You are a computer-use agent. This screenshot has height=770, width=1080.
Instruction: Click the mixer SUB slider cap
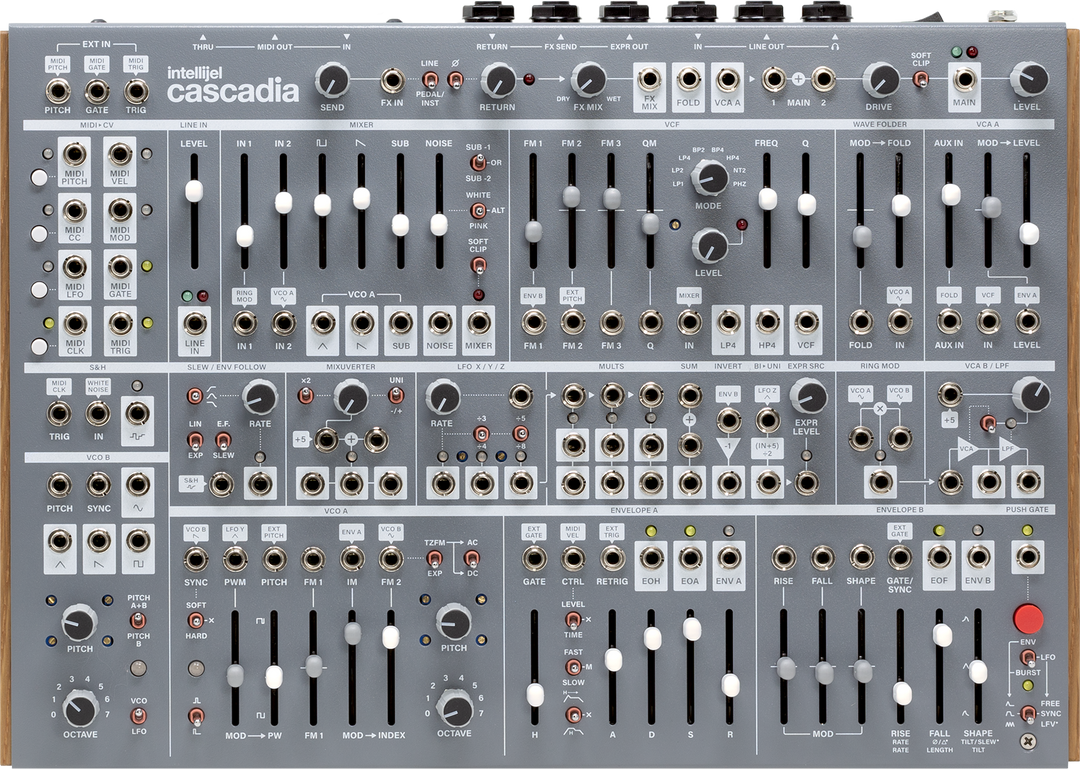[x=400, y=225]
